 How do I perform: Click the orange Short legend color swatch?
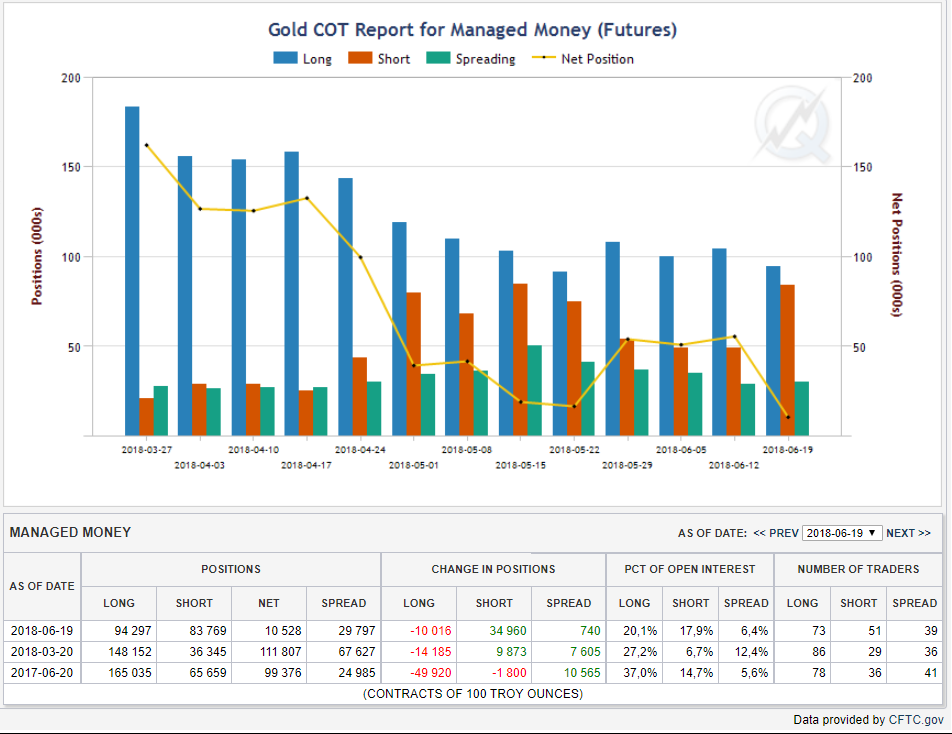click(360, 58)
